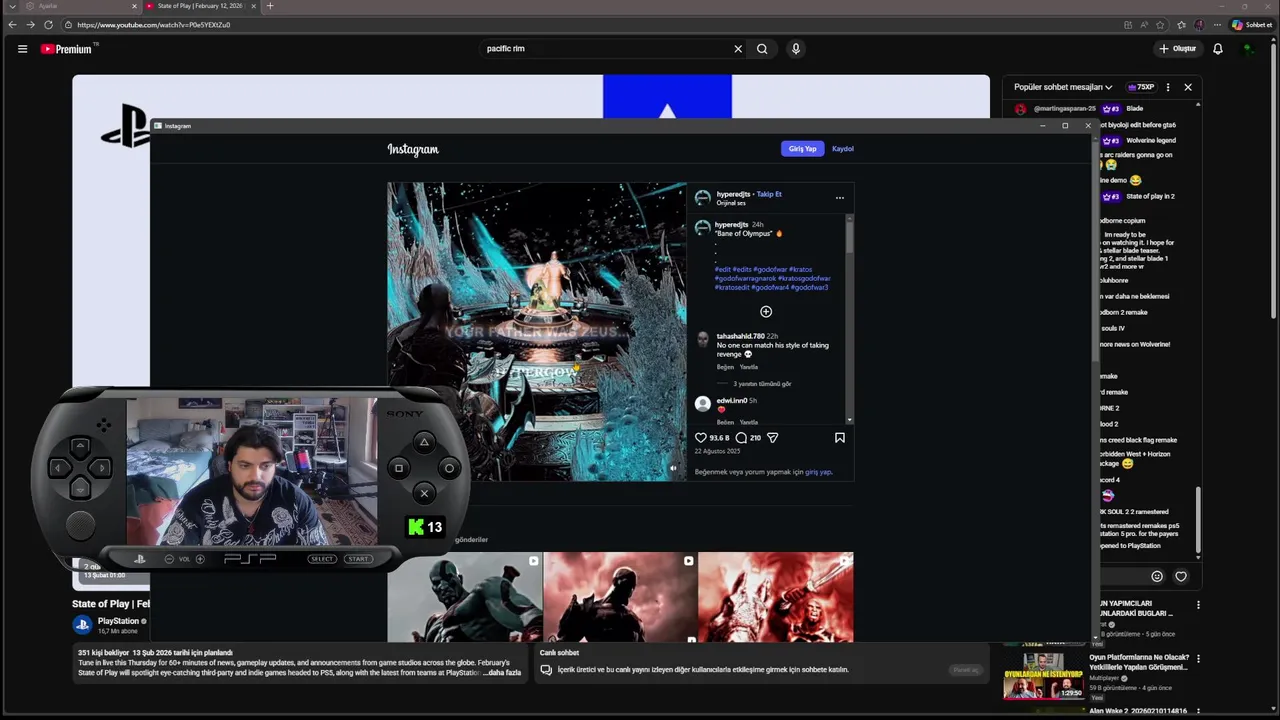Share the post with the paper-plane icon
This screenshot has width=1280, height=720.
[x=772, y=437]
